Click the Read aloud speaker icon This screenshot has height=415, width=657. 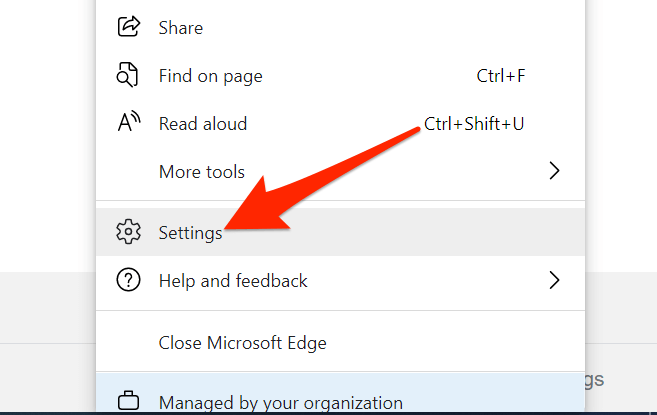click(x=128, y=124)
